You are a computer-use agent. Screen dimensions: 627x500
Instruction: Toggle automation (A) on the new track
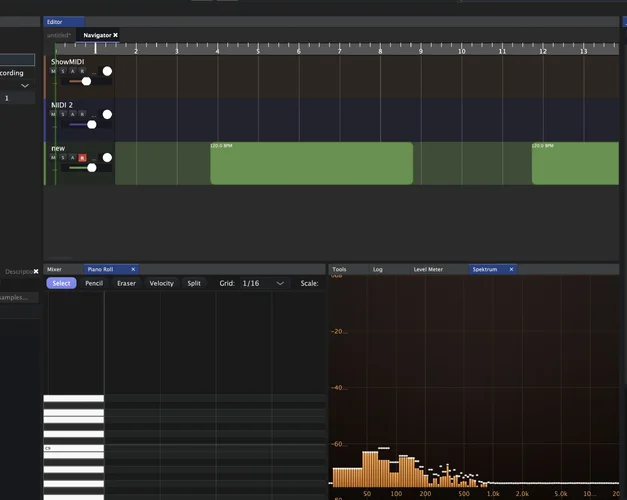coord(72,158)
